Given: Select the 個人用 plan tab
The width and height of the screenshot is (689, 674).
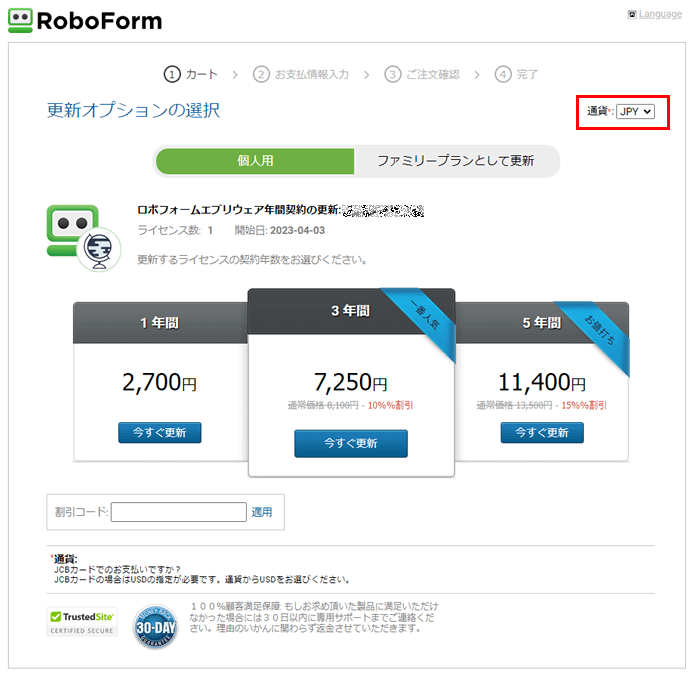Looking at the screenshot, I should (x=255, y=161).
